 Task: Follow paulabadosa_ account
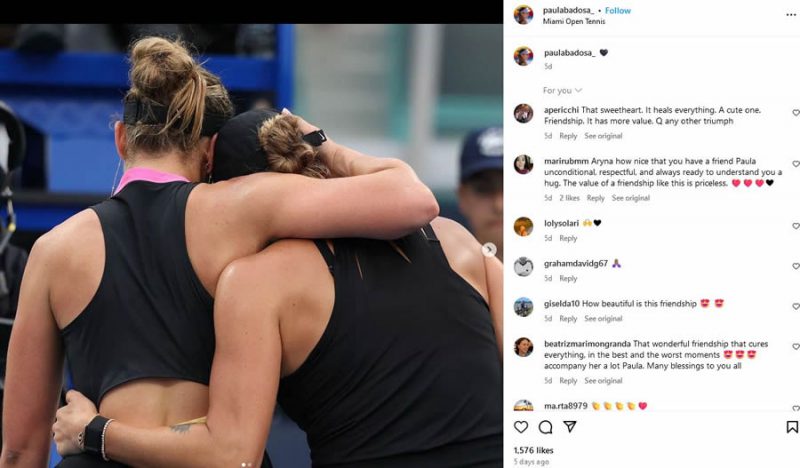pyautogui.click(x=618, y=10)
